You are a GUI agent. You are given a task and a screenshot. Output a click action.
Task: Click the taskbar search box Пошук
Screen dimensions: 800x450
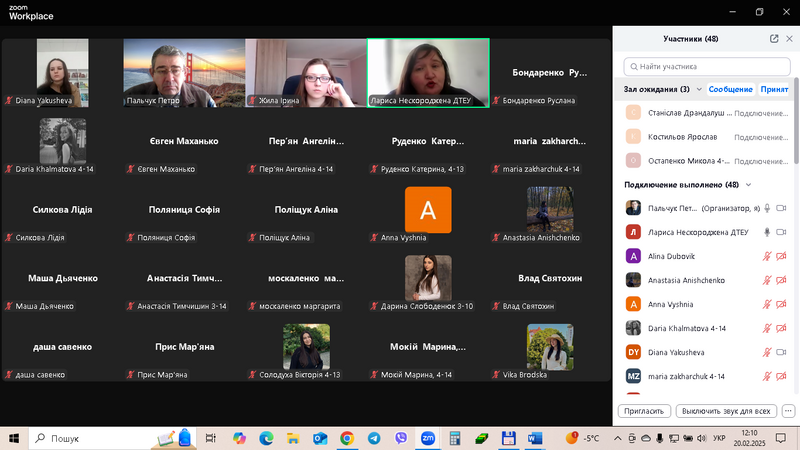tap(110, 438)
